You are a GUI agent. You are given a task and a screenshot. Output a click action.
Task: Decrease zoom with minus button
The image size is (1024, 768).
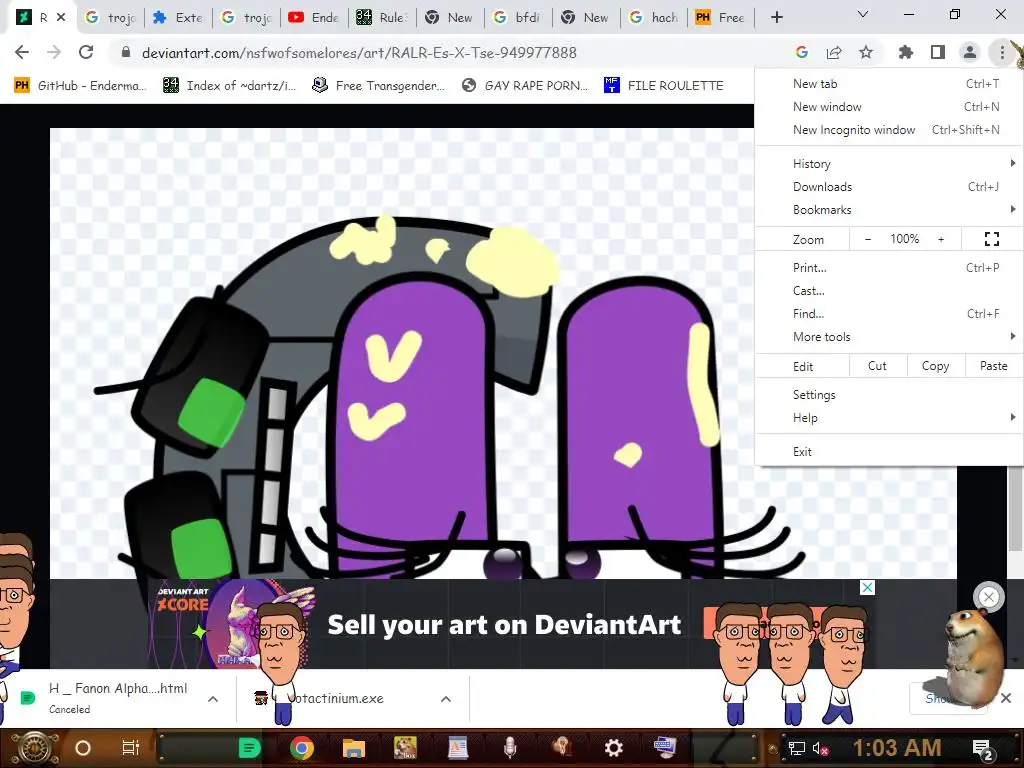867,239
